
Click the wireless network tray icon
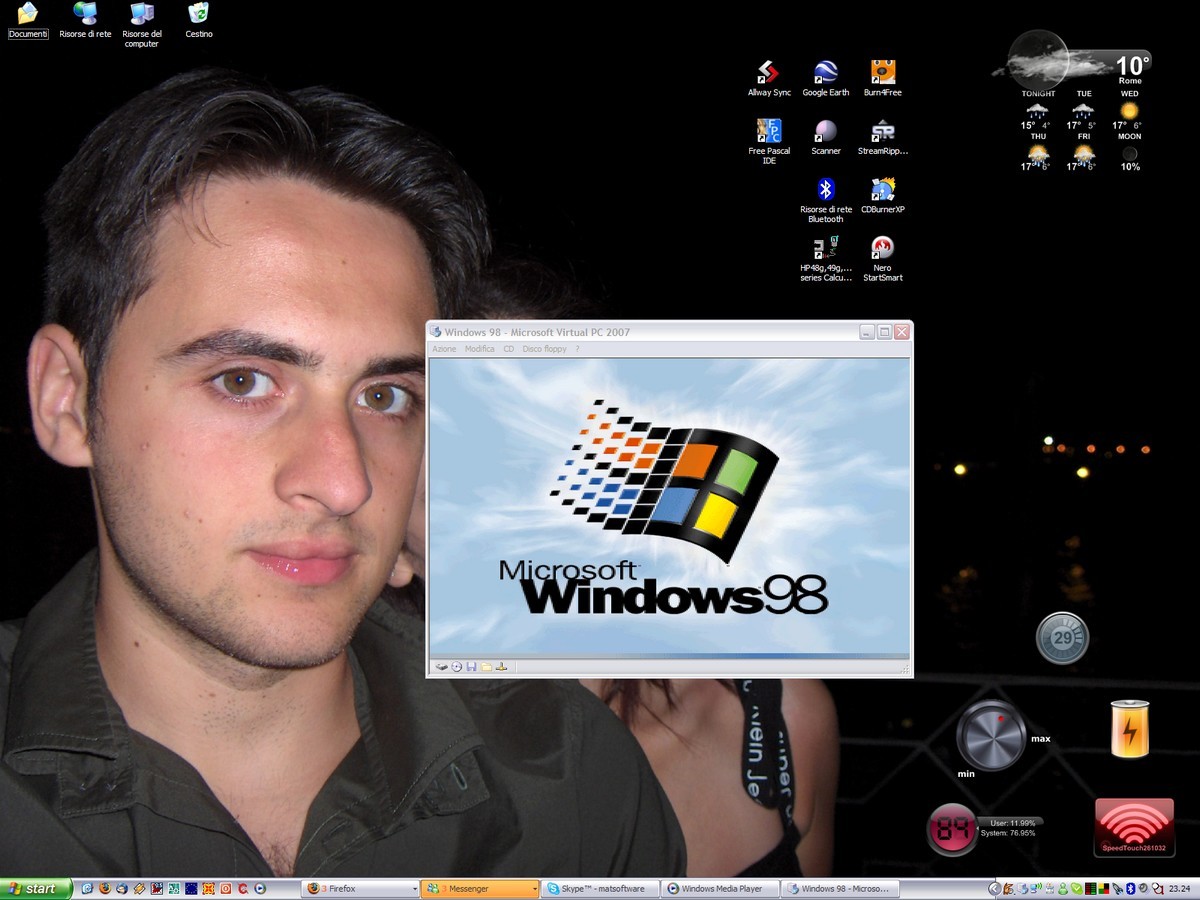coord(1036,888)
